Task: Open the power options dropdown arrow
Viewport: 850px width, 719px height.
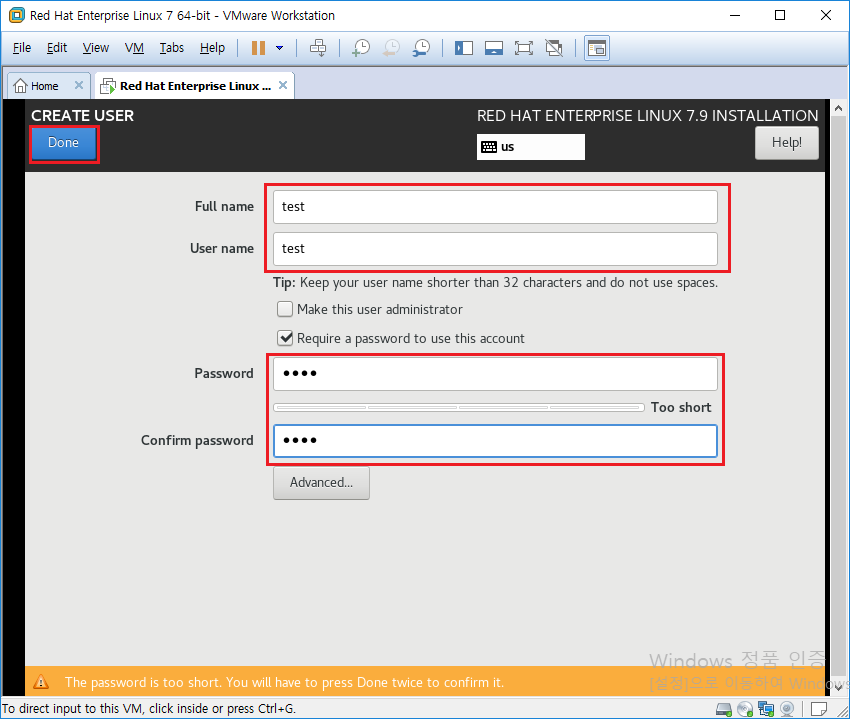Action: click(279, 48)
